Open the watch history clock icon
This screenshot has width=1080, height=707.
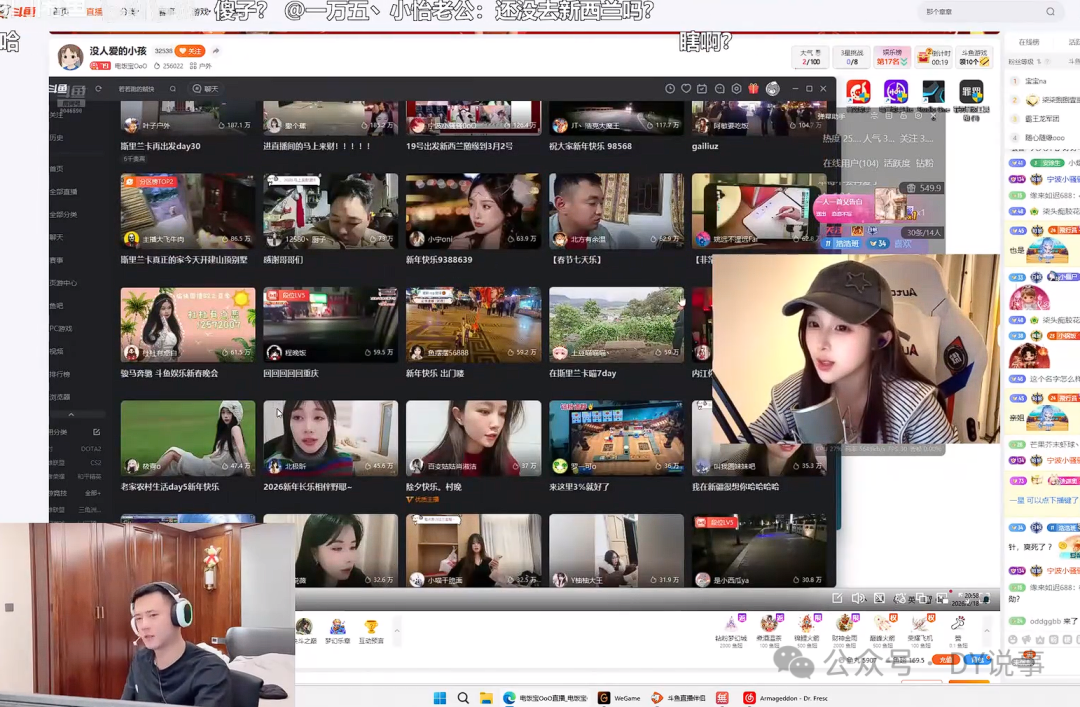click(x=669, y=89)
